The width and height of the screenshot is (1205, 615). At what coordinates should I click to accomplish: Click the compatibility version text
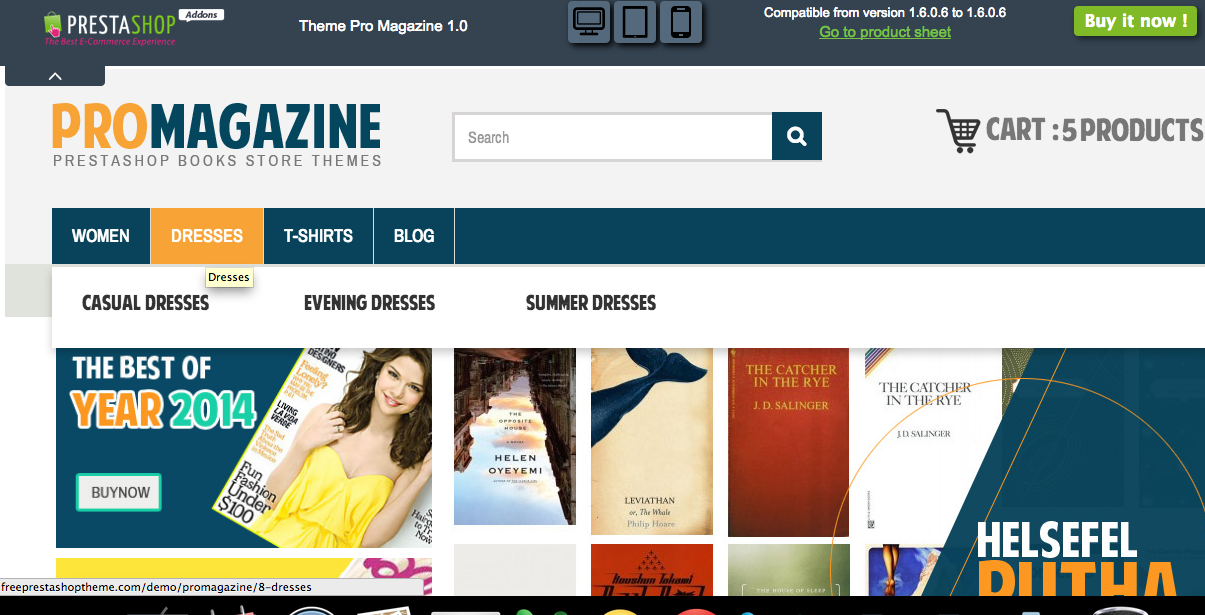(885, 13)
